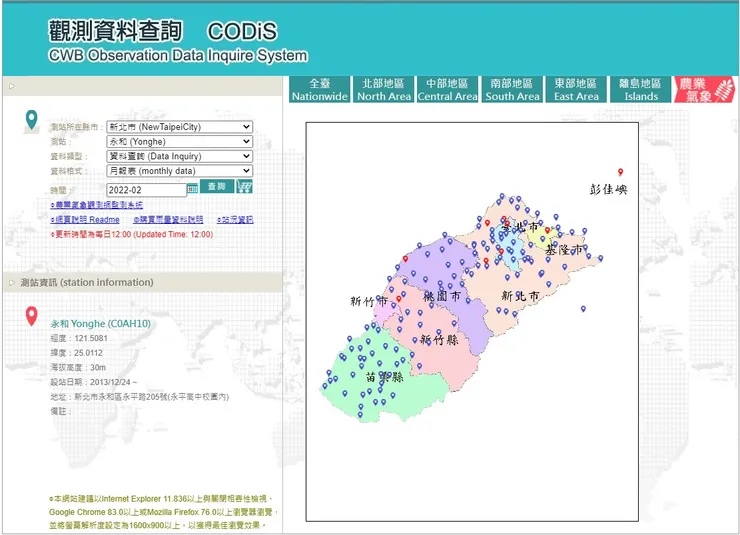Select the lone blue marker offshore east of 新北市
Image resolution: width=740 pixels, height=535 pixels.
pyautogui.click(x=583, y=309)
